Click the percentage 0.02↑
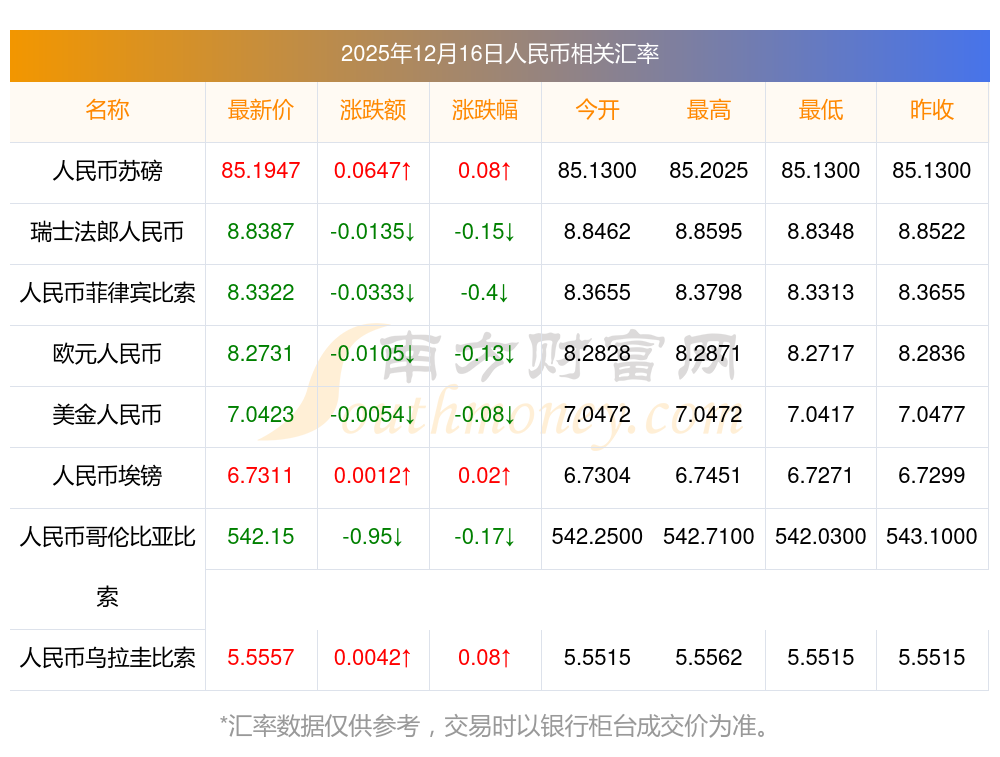1000x757 pixels. pos(485,475)
